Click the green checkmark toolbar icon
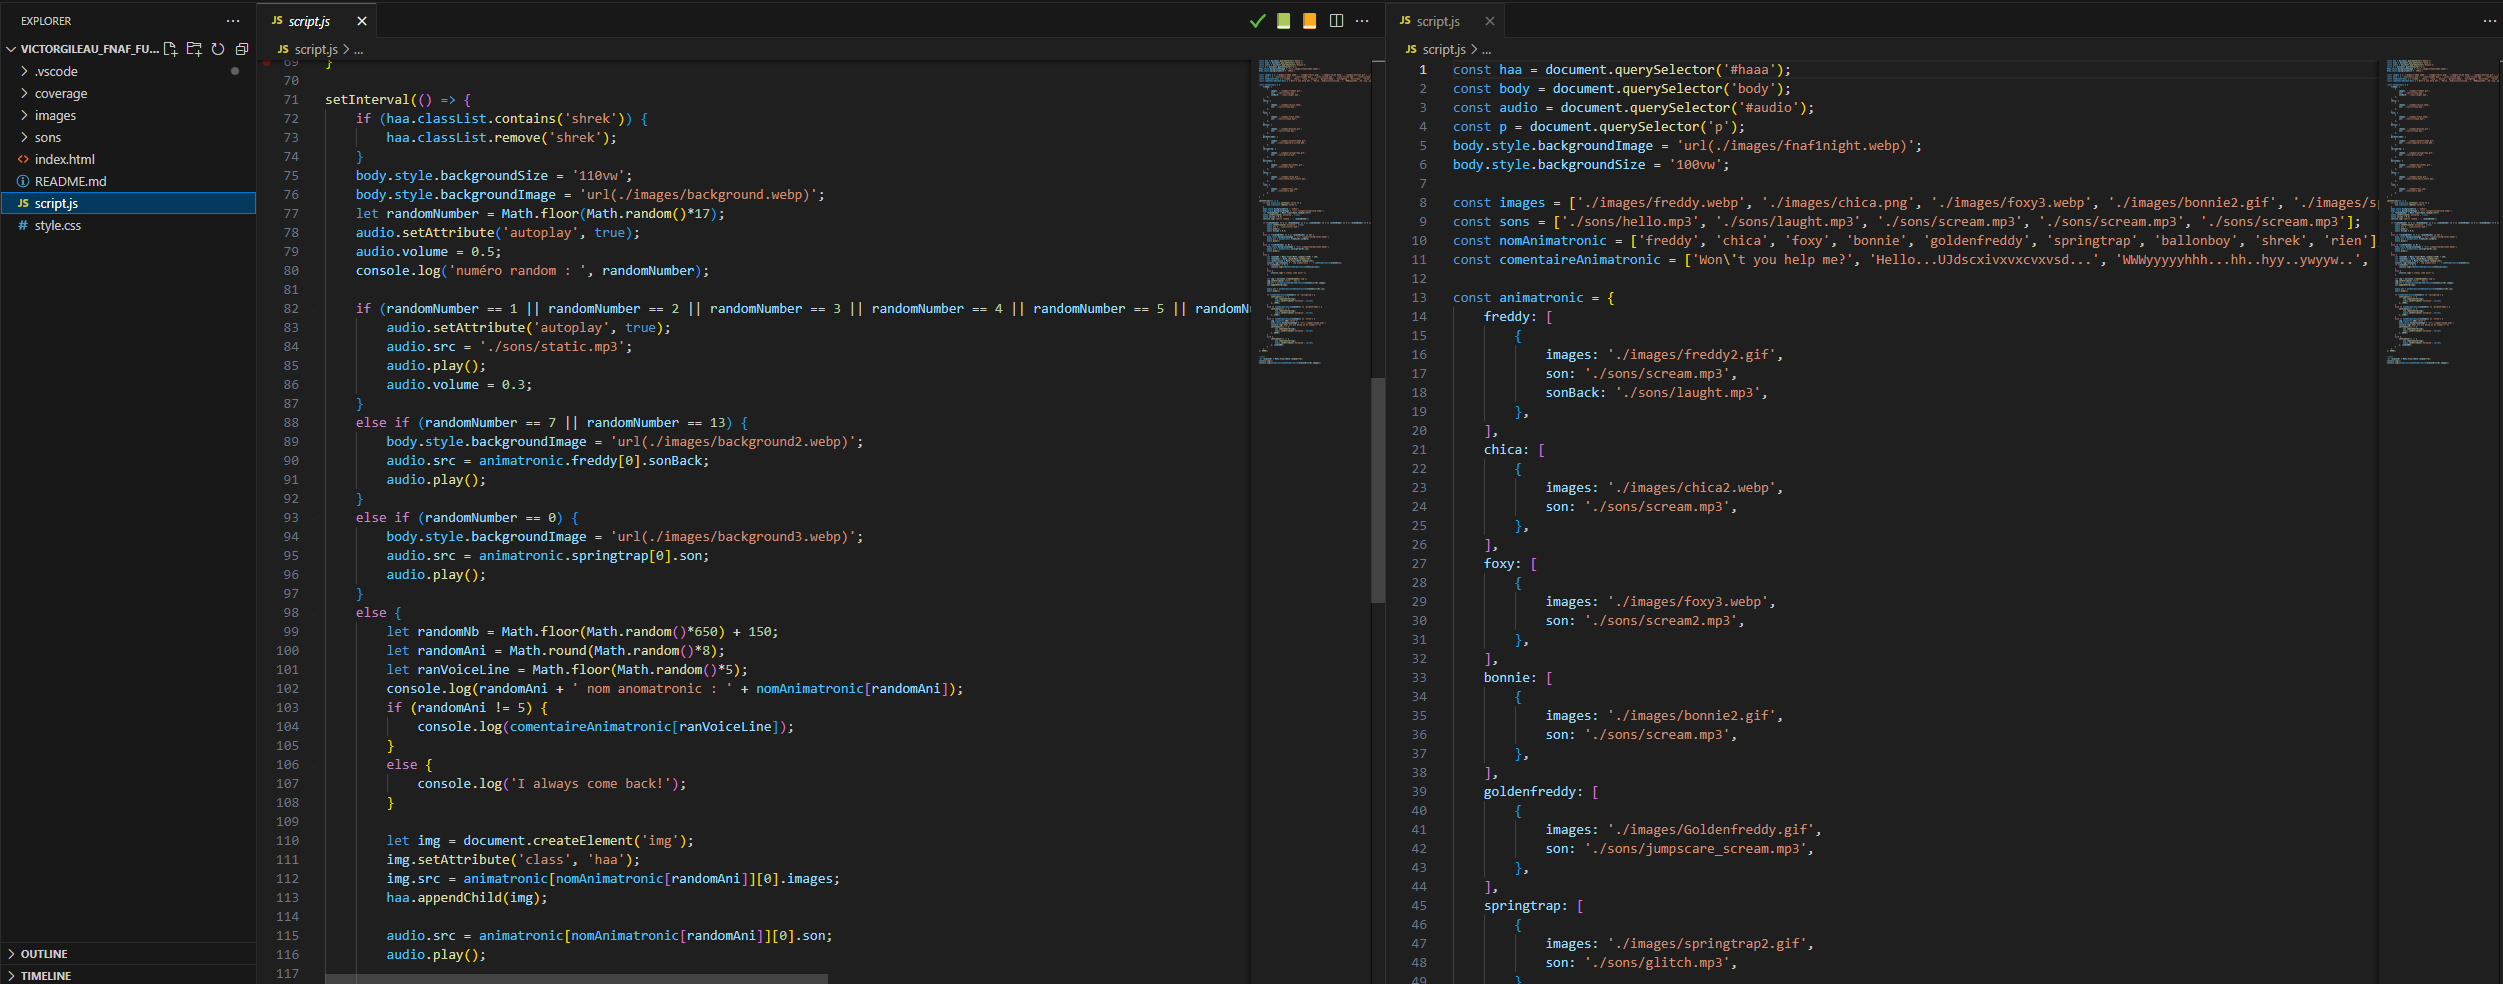The height and width of the screenshot is (984, 2503). click(x=1258, y=21)
